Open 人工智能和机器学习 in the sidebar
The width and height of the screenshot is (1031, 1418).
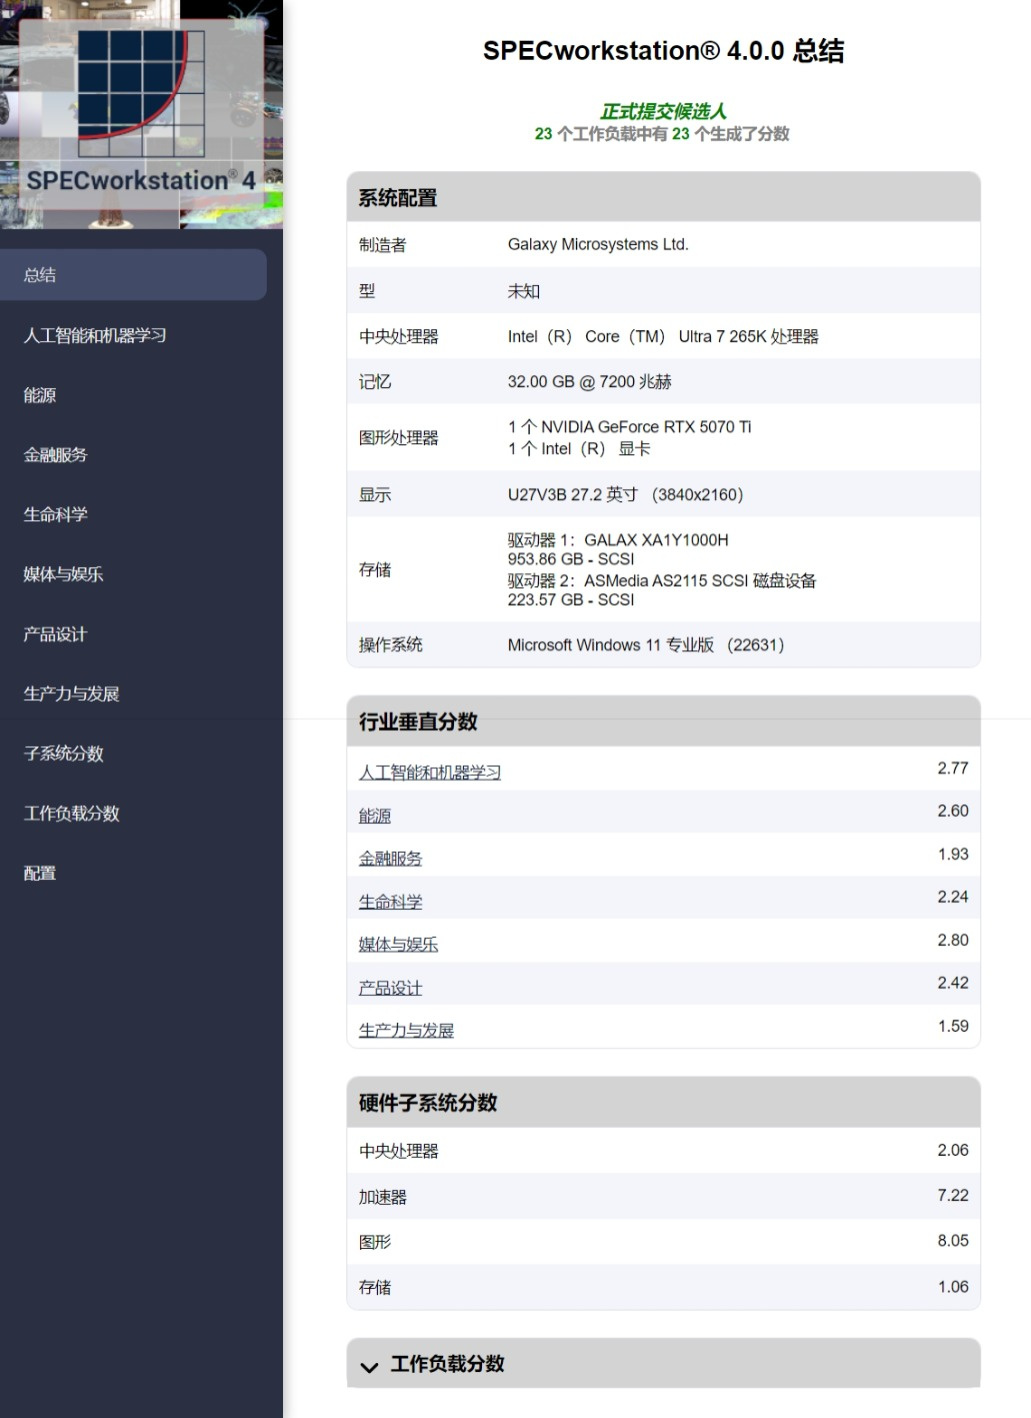coord(95,335)
